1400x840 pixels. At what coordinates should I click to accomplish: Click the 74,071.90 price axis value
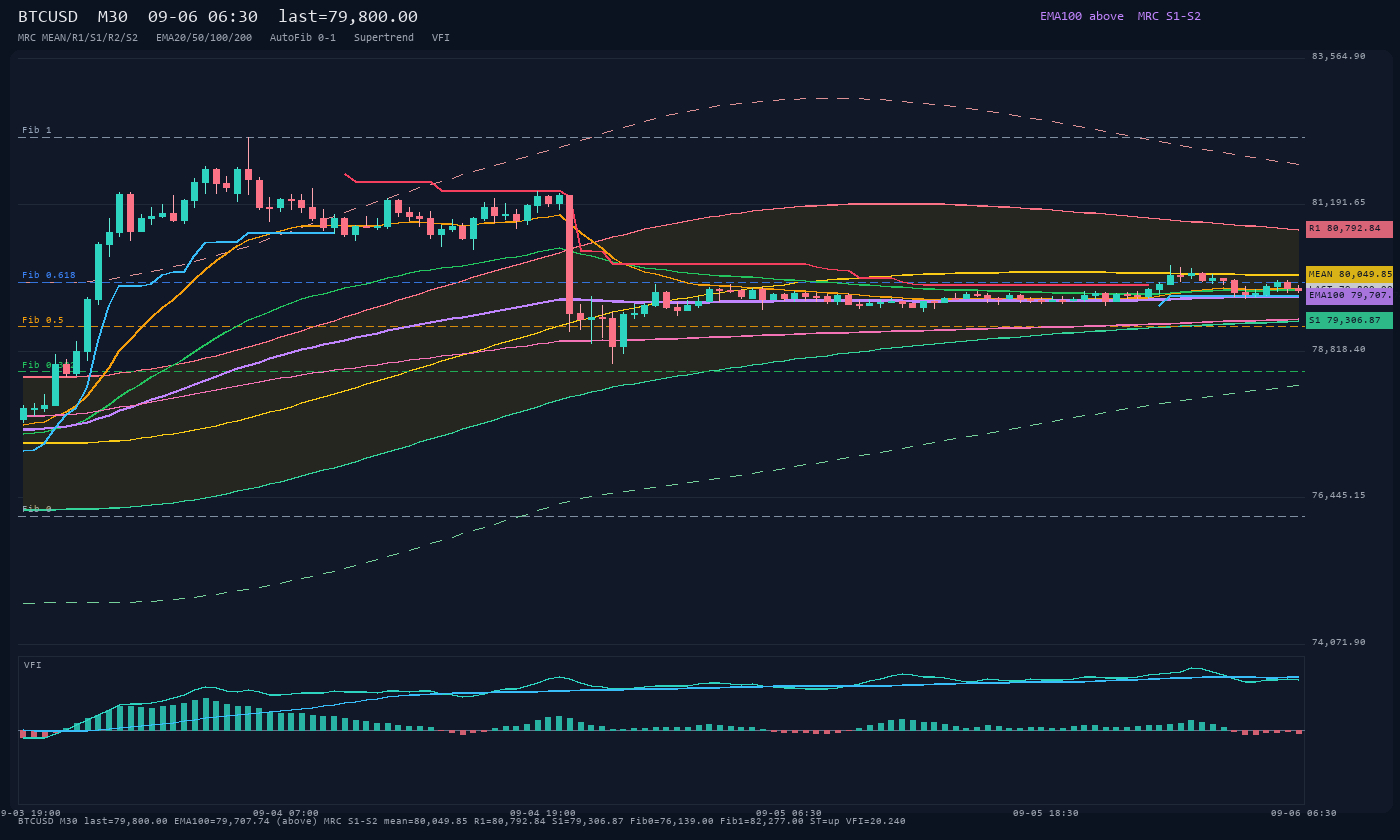point(1338,642)
